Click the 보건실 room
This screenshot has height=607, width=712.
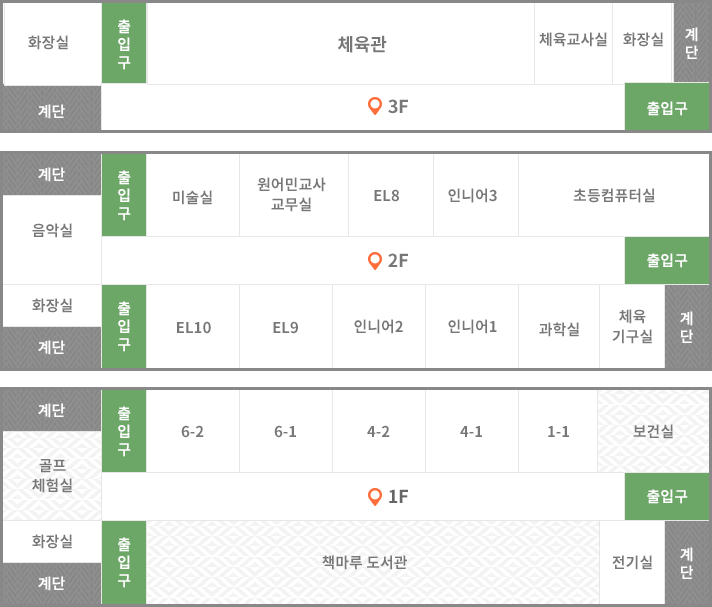pyautogui.click(x=653, y=431)
